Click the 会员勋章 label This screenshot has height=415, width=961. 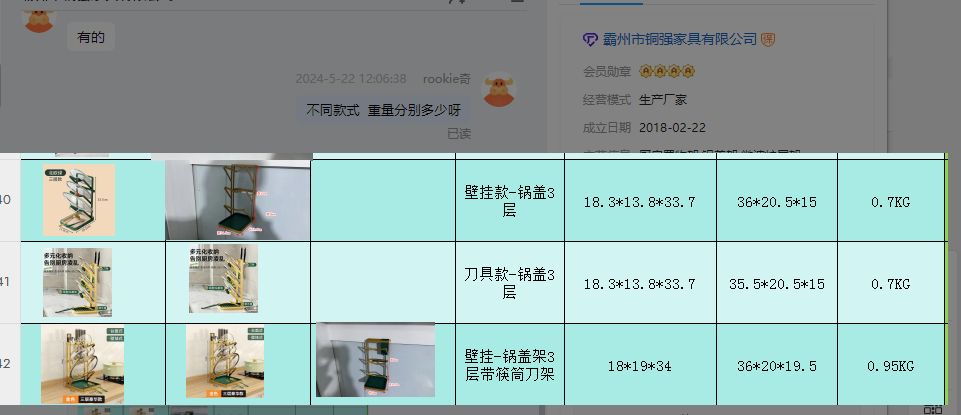pos(607,72)
